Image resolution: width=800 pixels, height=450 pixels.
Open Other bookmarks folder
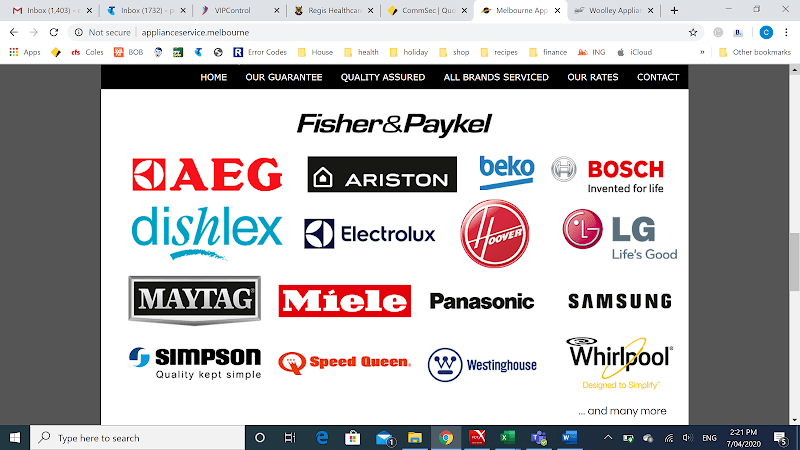pos(755,52)
